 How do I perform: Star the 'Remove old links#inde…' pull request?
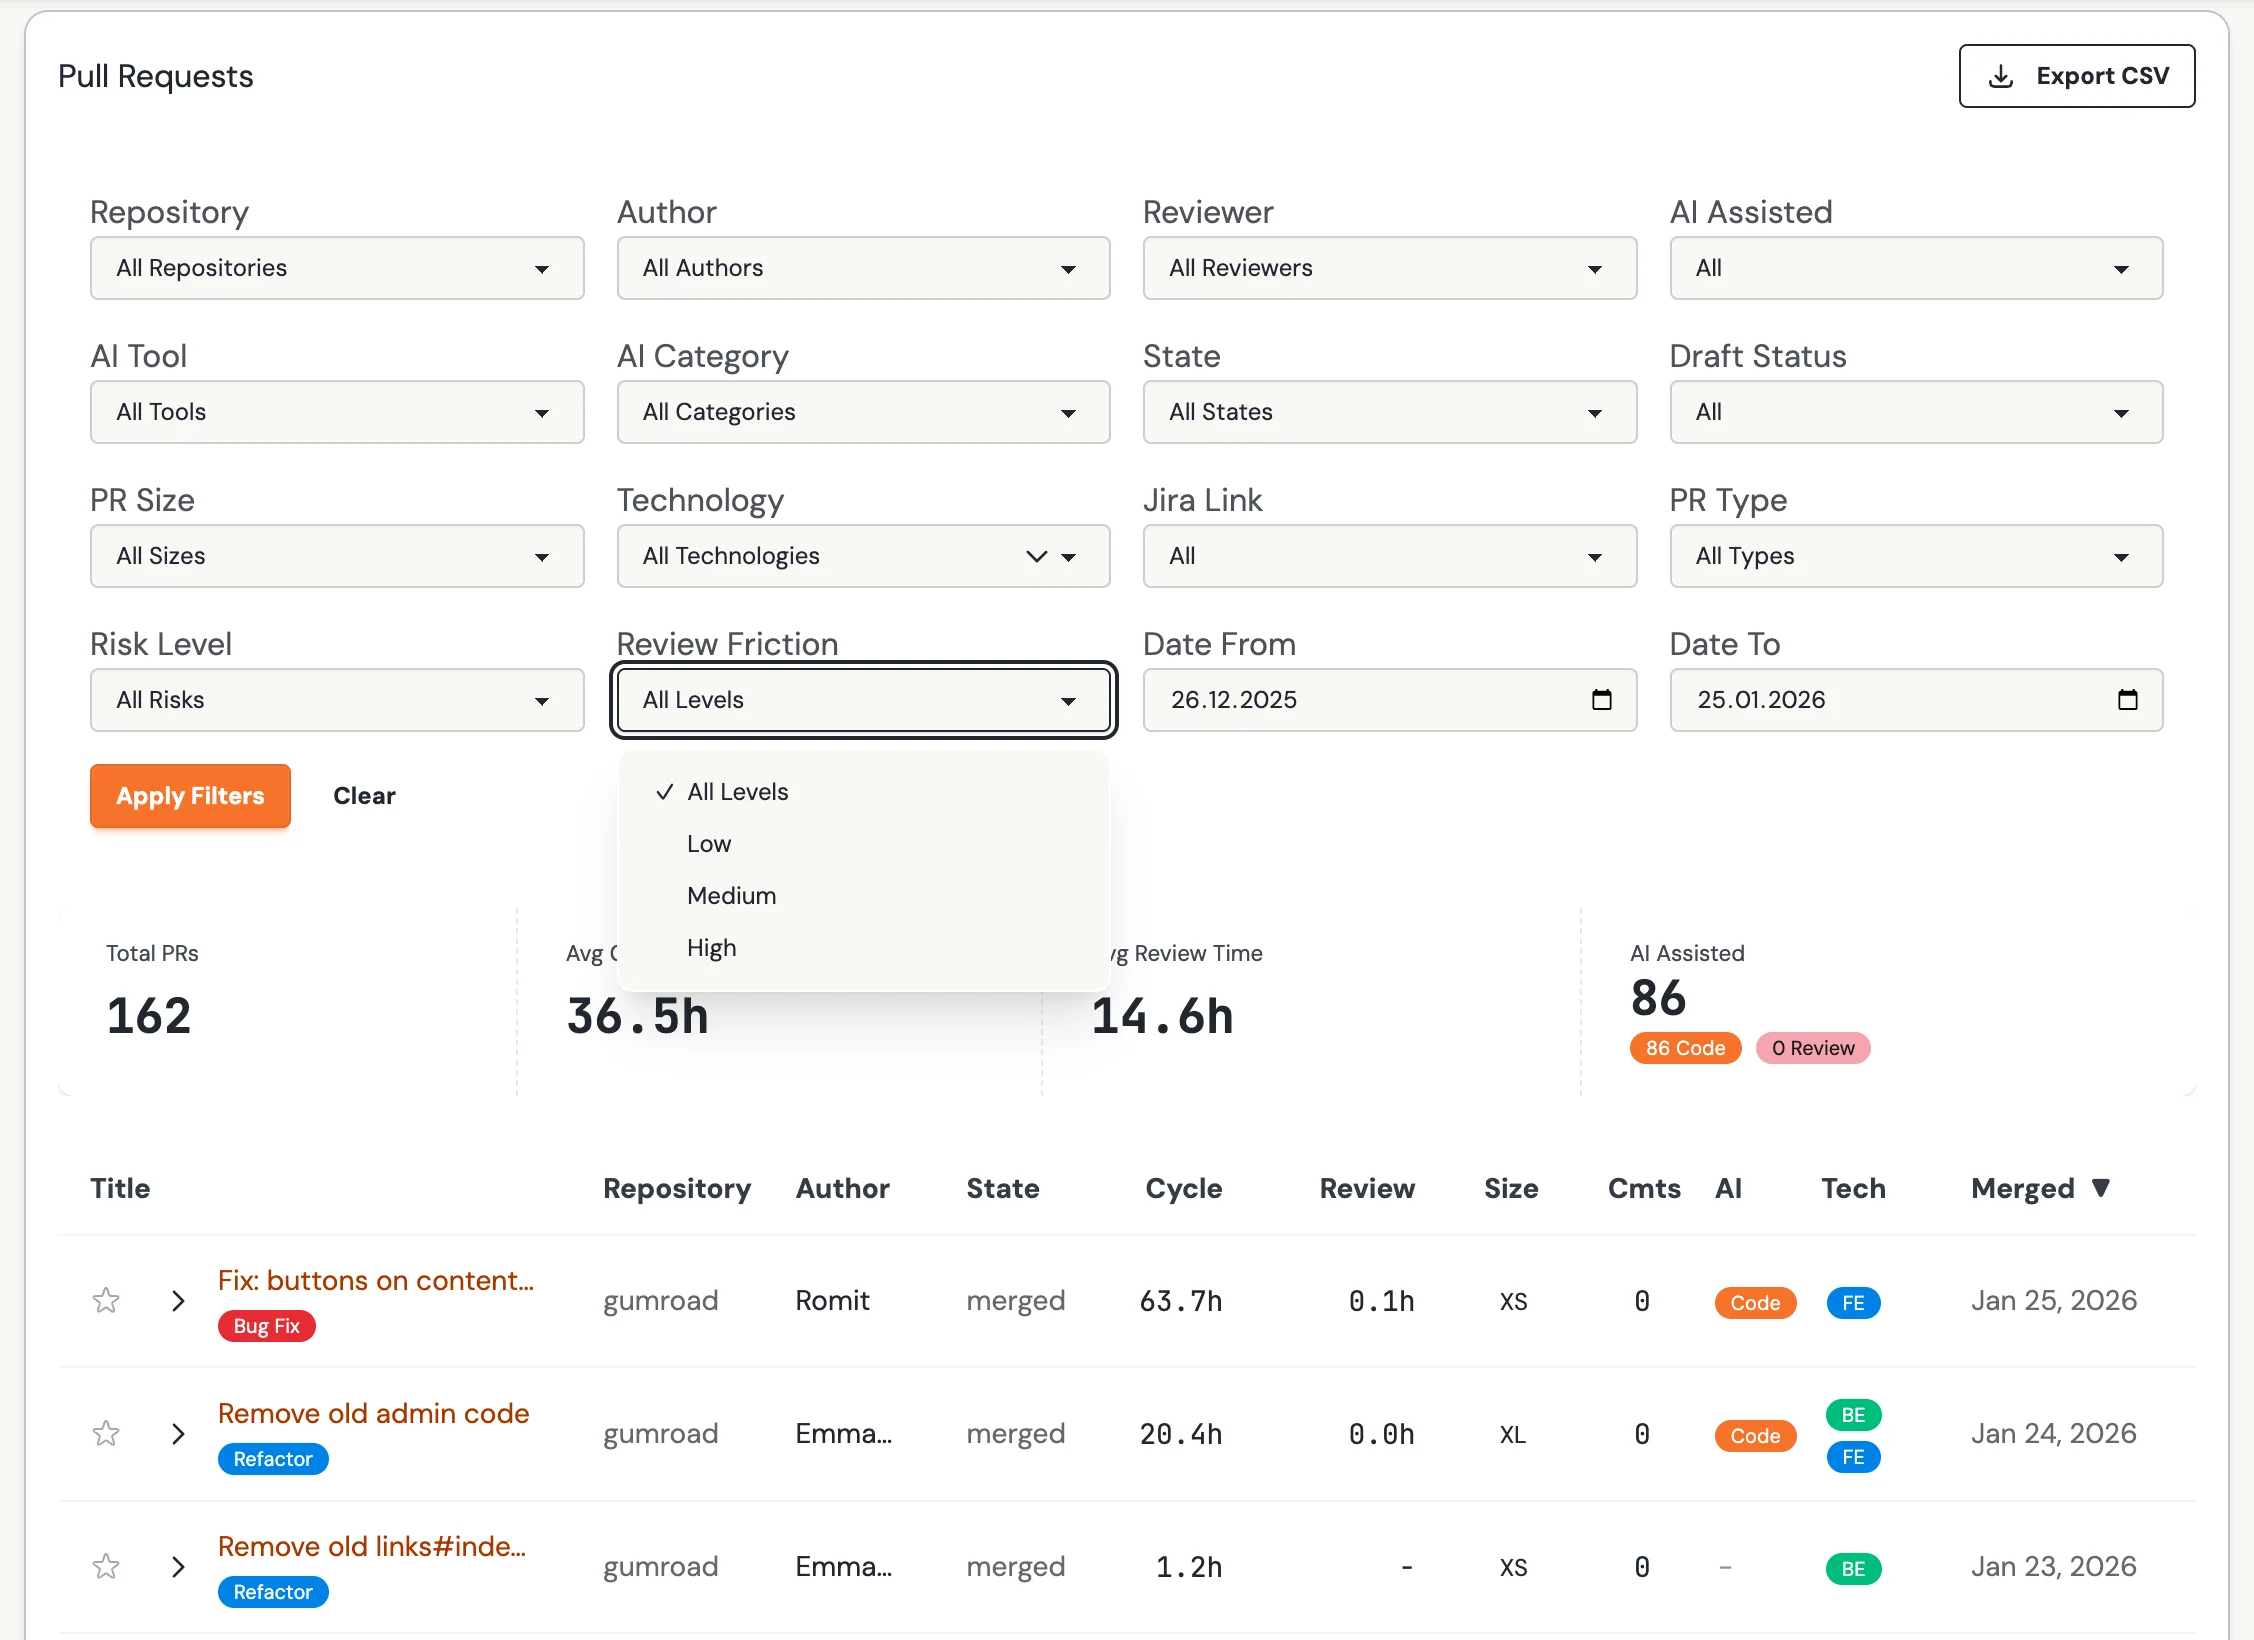coord(106,1566)
